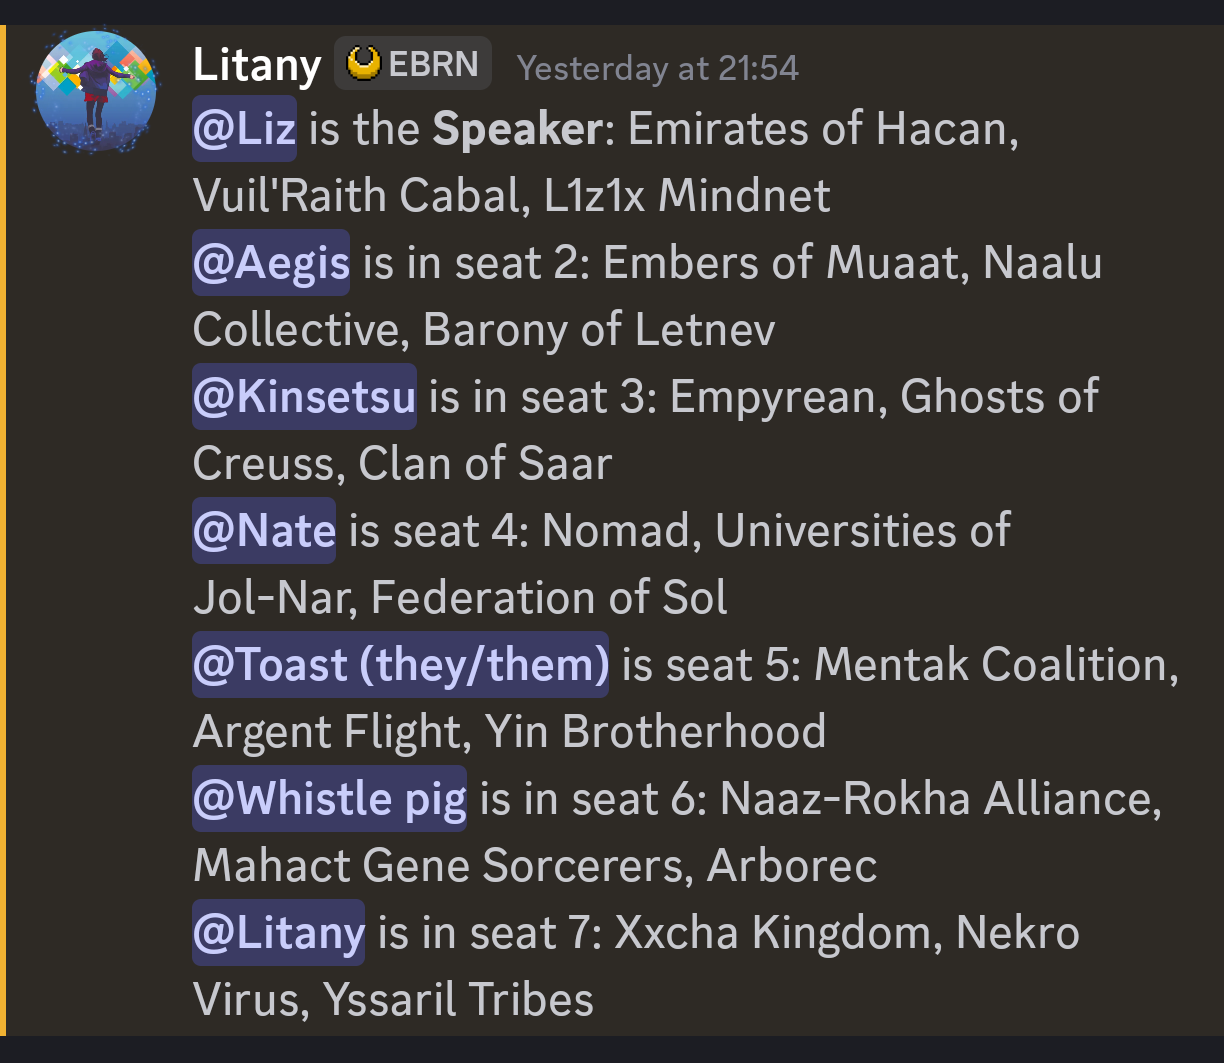This screenshot has width=1224, height=1063.
Task: Select the @Kinsetsu mention
Action: (x=304, y=397)
